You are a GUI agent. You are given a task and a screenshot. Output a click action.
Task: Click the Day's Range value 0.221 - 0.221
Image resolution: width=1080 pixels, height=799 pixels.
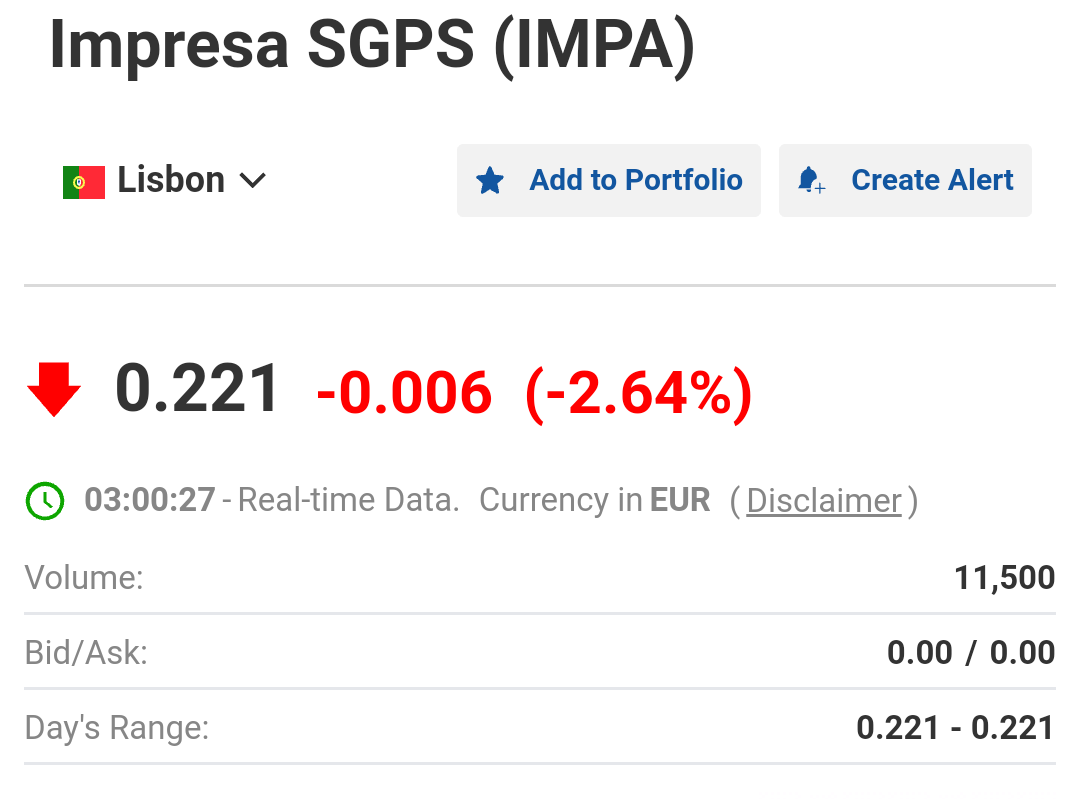(955, 728)
